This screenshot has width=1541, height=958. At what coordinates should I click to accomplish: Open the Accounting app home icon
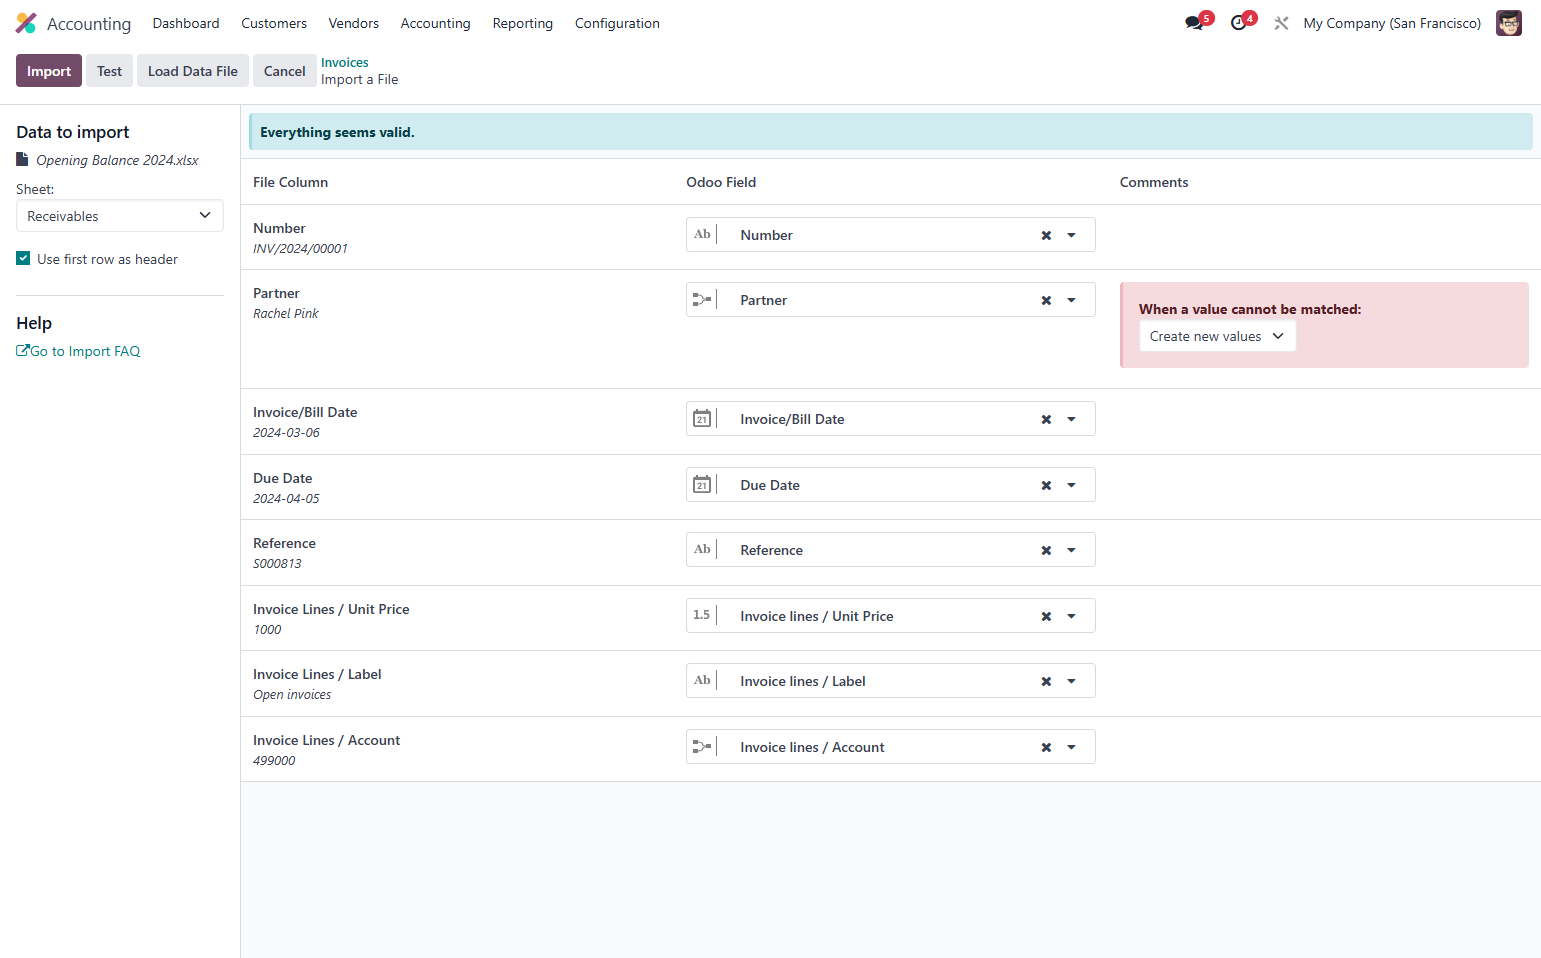coord(26,23)
